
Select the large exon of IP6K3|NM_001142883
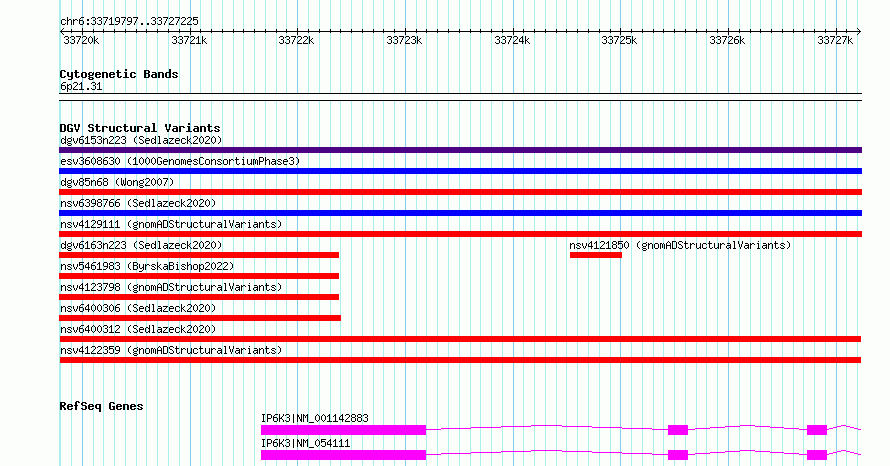click(x=343, y=430)
